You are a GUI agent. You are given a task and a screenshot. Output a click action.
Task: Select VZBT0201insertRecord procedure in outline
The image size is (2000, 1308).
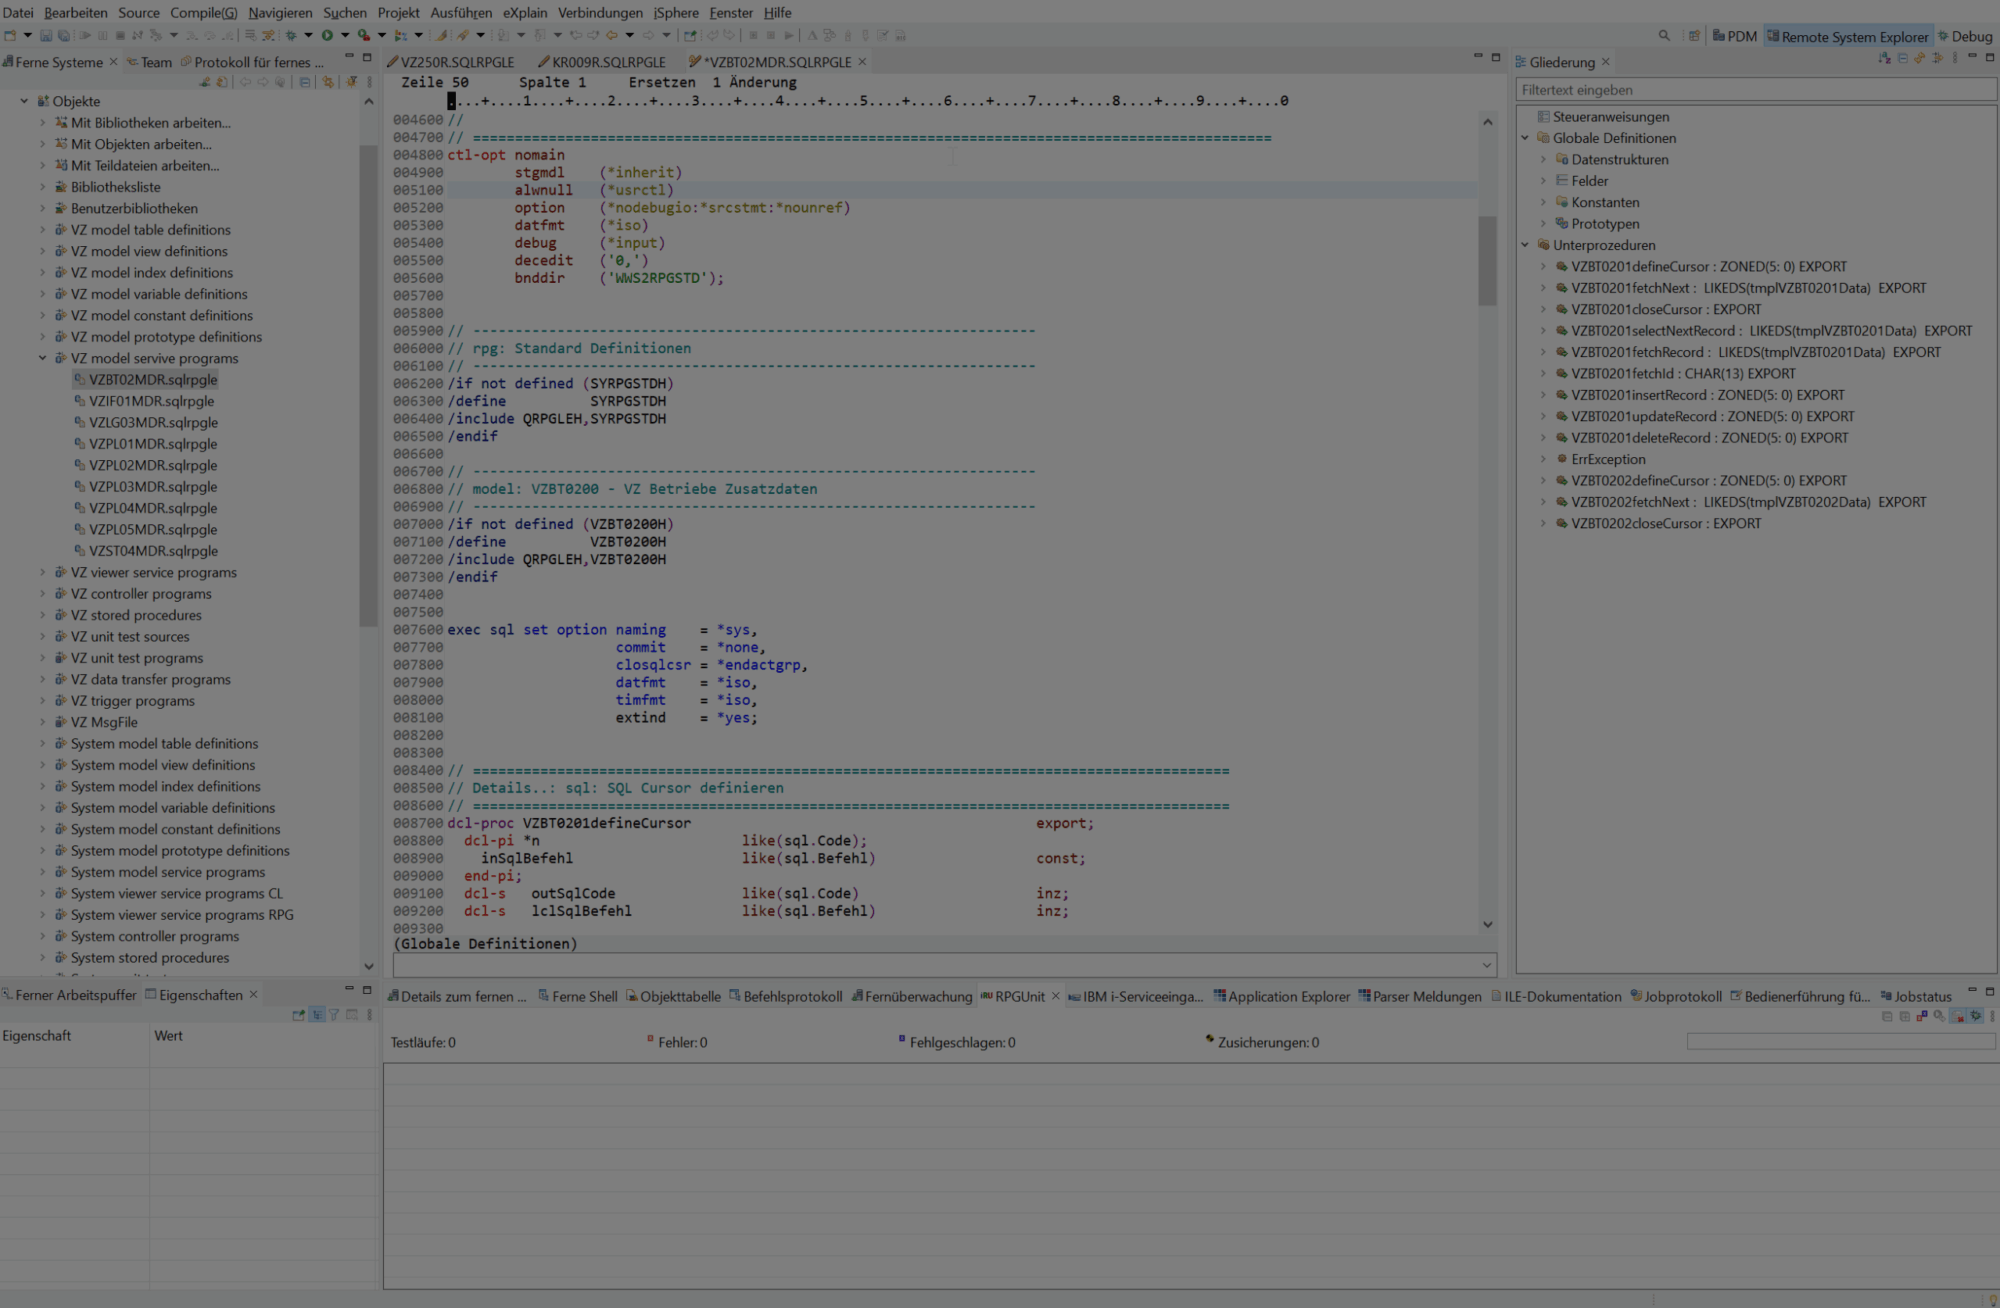1707,395
